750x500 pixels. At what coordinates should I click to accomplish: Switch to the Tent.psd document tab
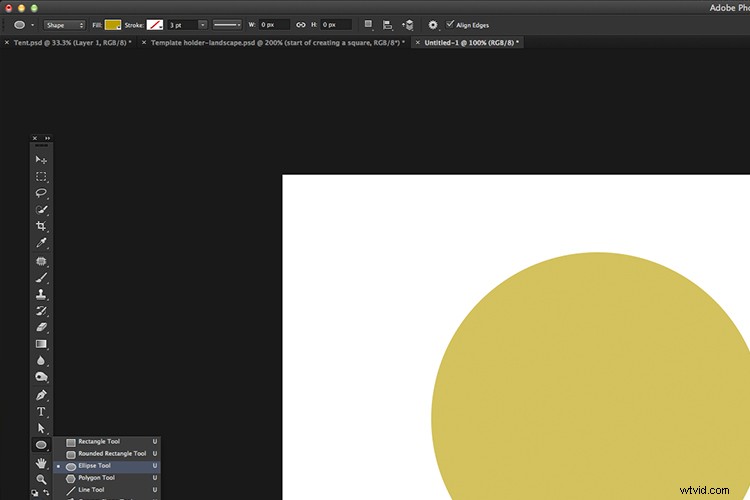point(73,43)
